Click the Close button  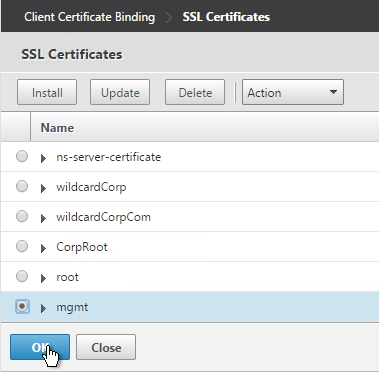[x=106, y=347]
